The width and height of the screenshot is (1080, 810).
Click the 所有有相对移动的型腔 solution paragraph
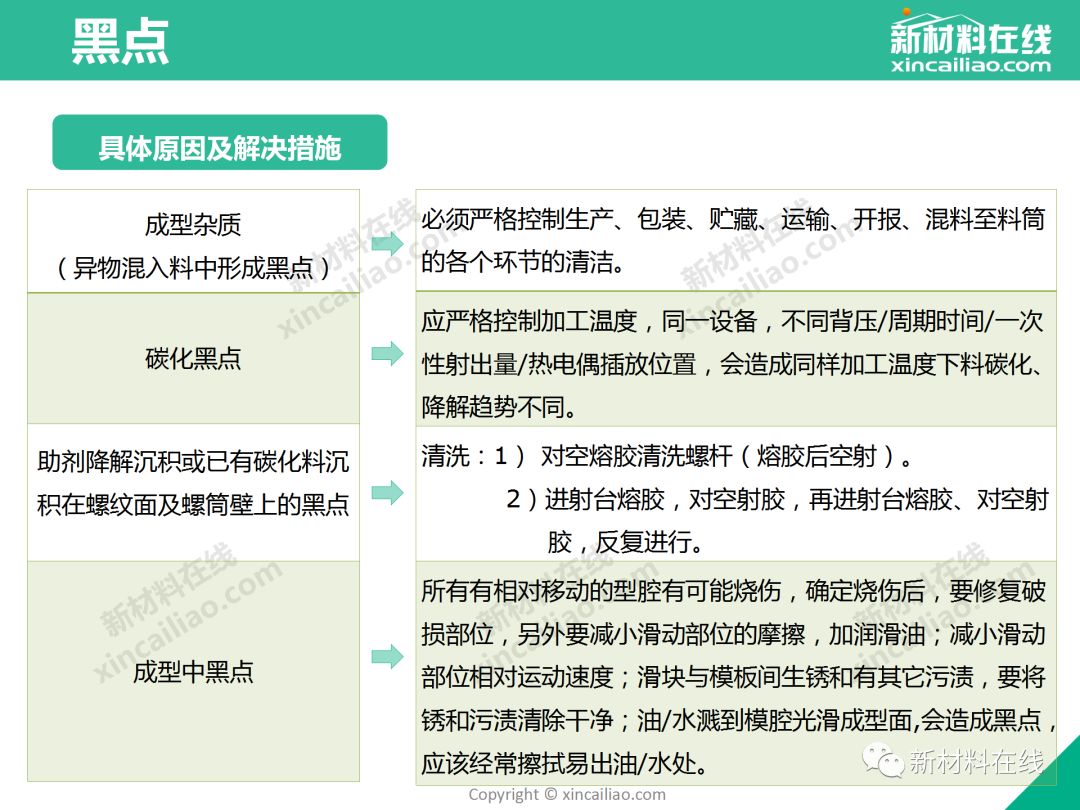(x=733, y=677)
